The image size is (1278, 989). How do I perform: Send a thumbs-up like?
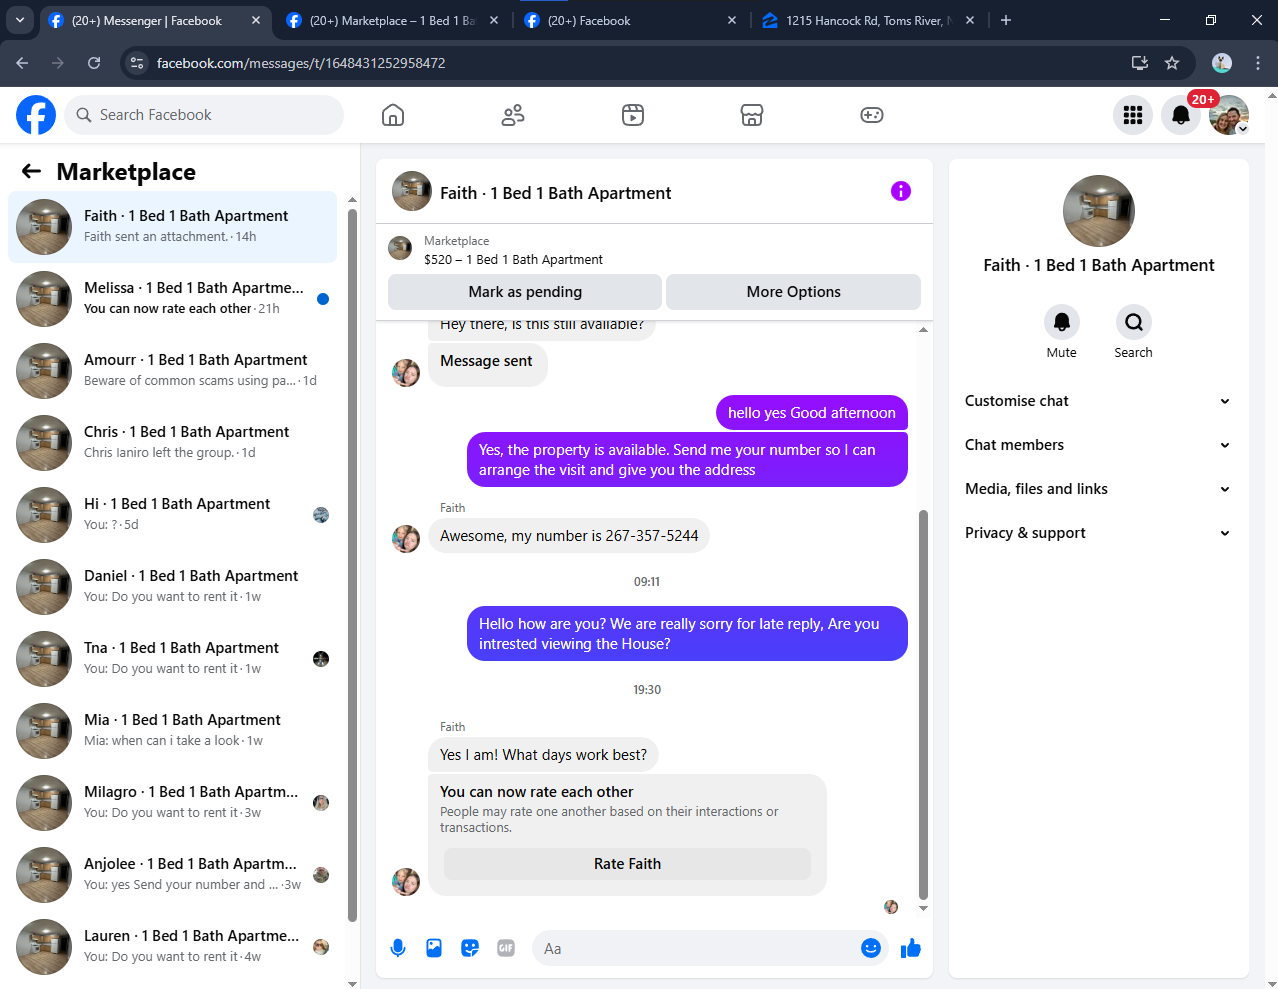coord(910,948)
